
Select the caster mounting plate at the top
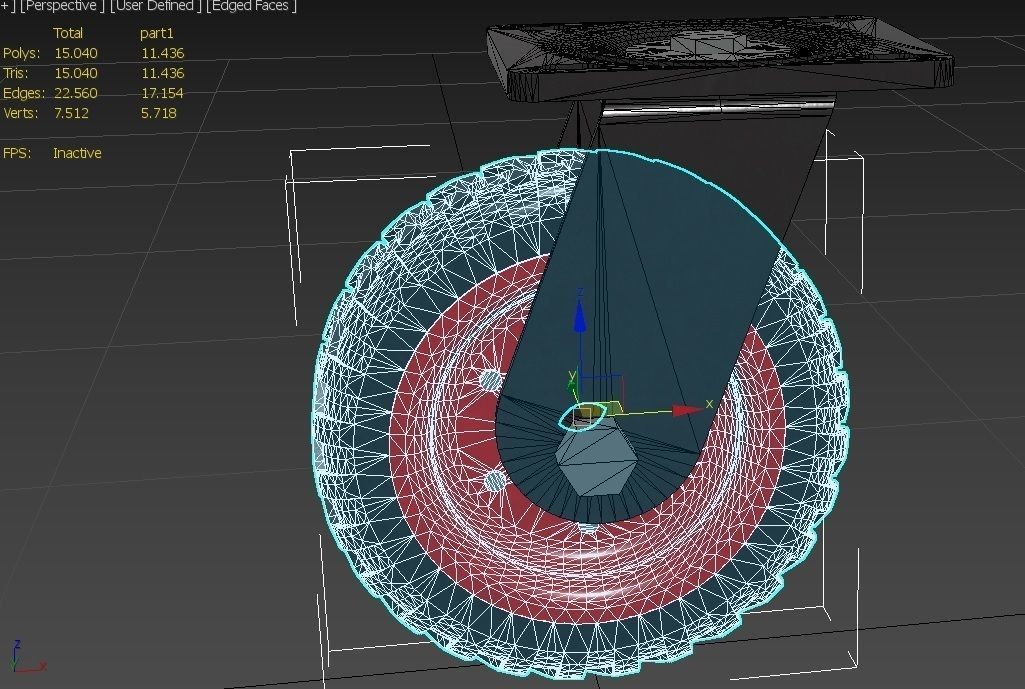[719, 59]
